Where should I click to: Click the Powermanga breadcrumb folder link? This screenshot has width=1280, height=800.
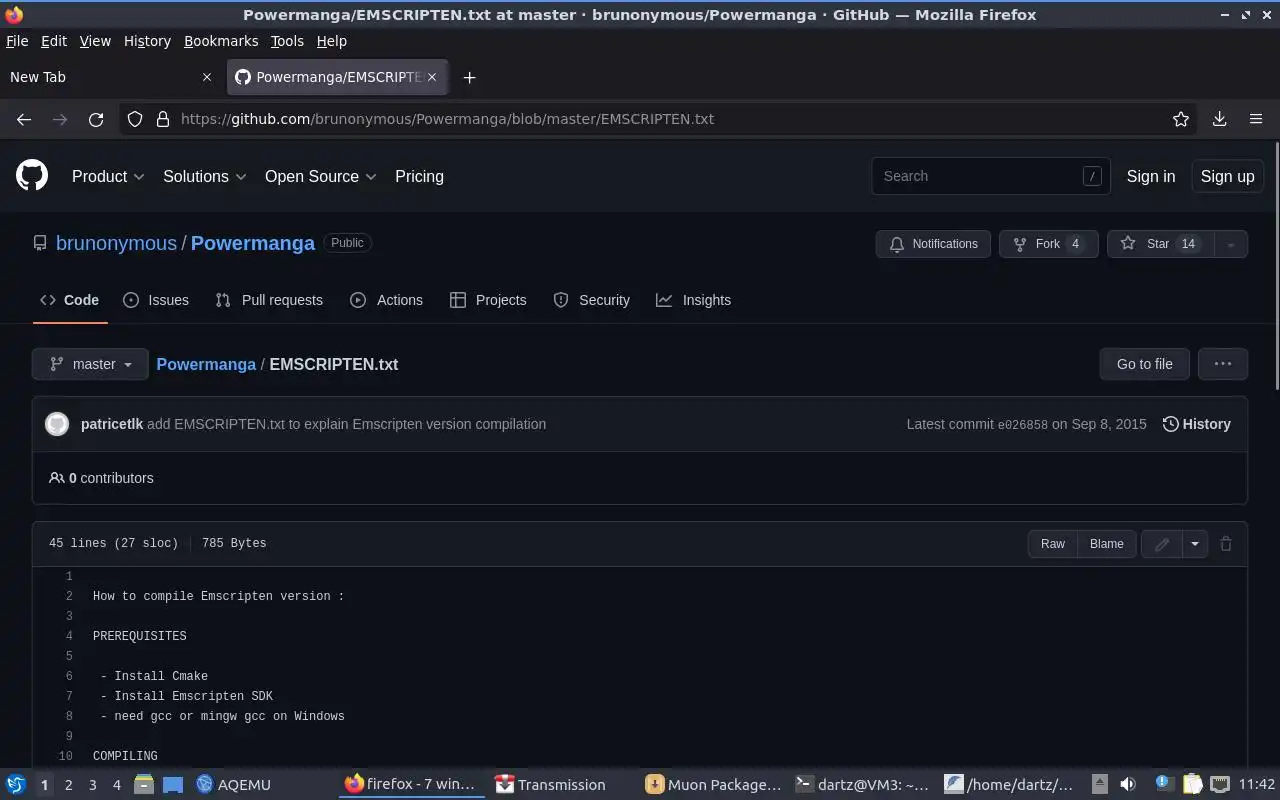(206, 364)
